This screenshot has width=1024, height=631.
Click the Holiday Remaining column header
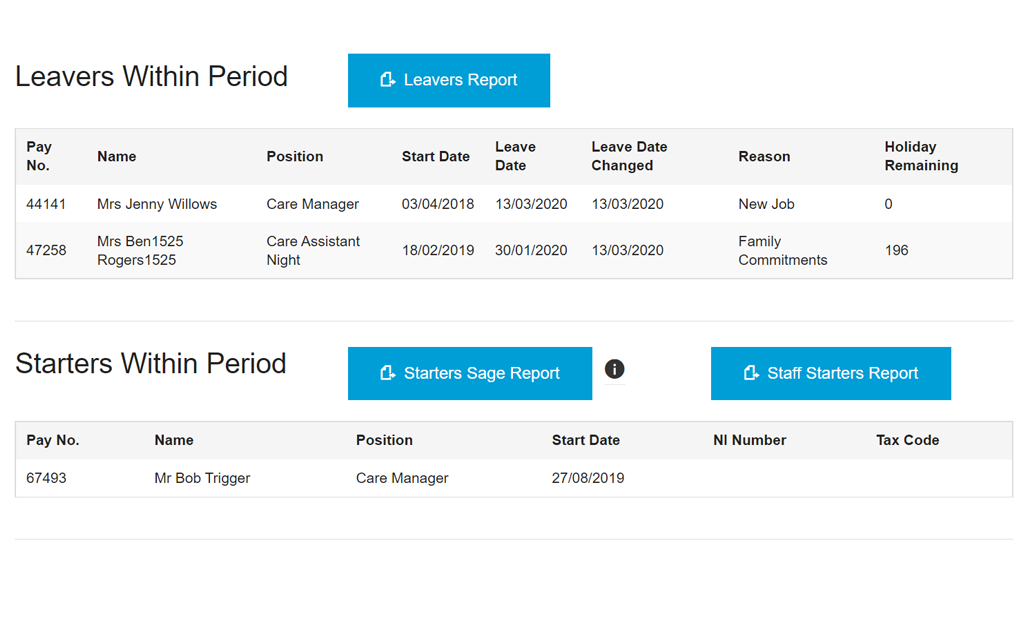(x=921, y=156)
